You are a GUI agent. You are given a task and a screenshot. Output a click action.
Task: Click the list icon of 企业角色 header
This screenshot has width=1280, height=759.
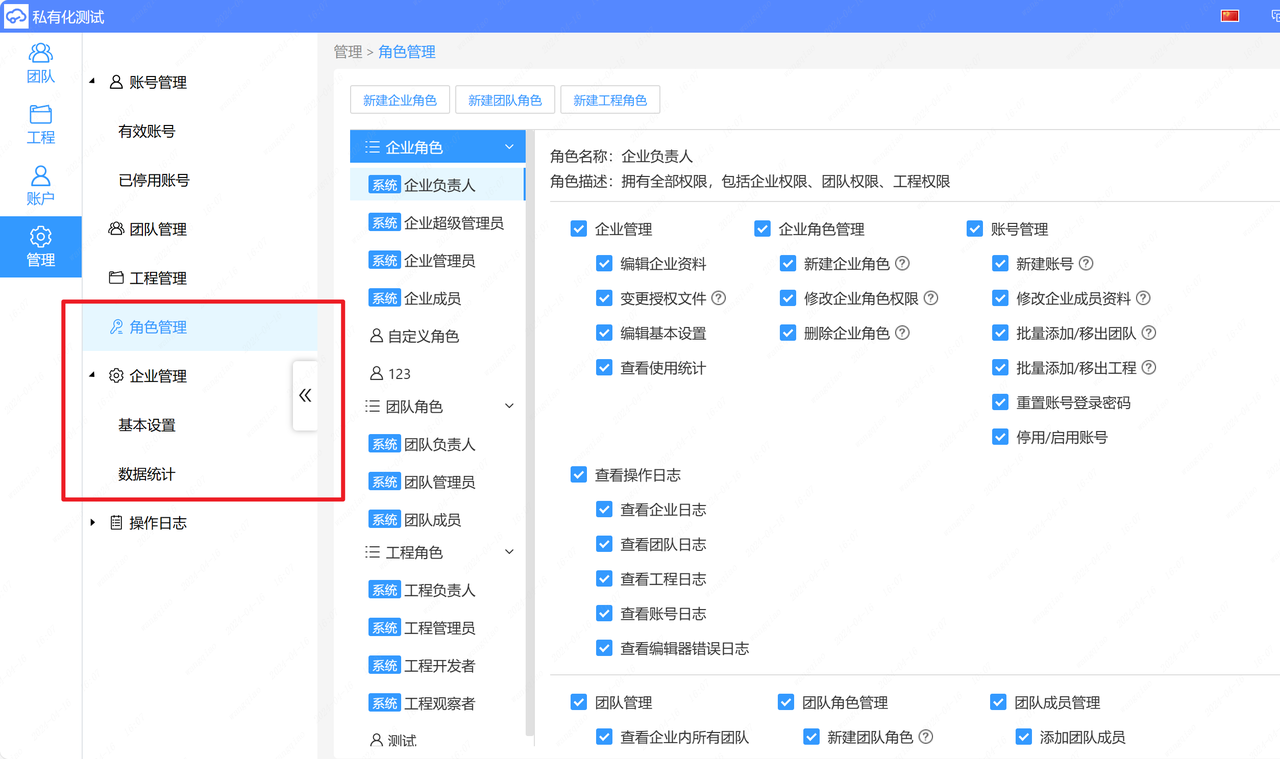(x=372, y=147)
